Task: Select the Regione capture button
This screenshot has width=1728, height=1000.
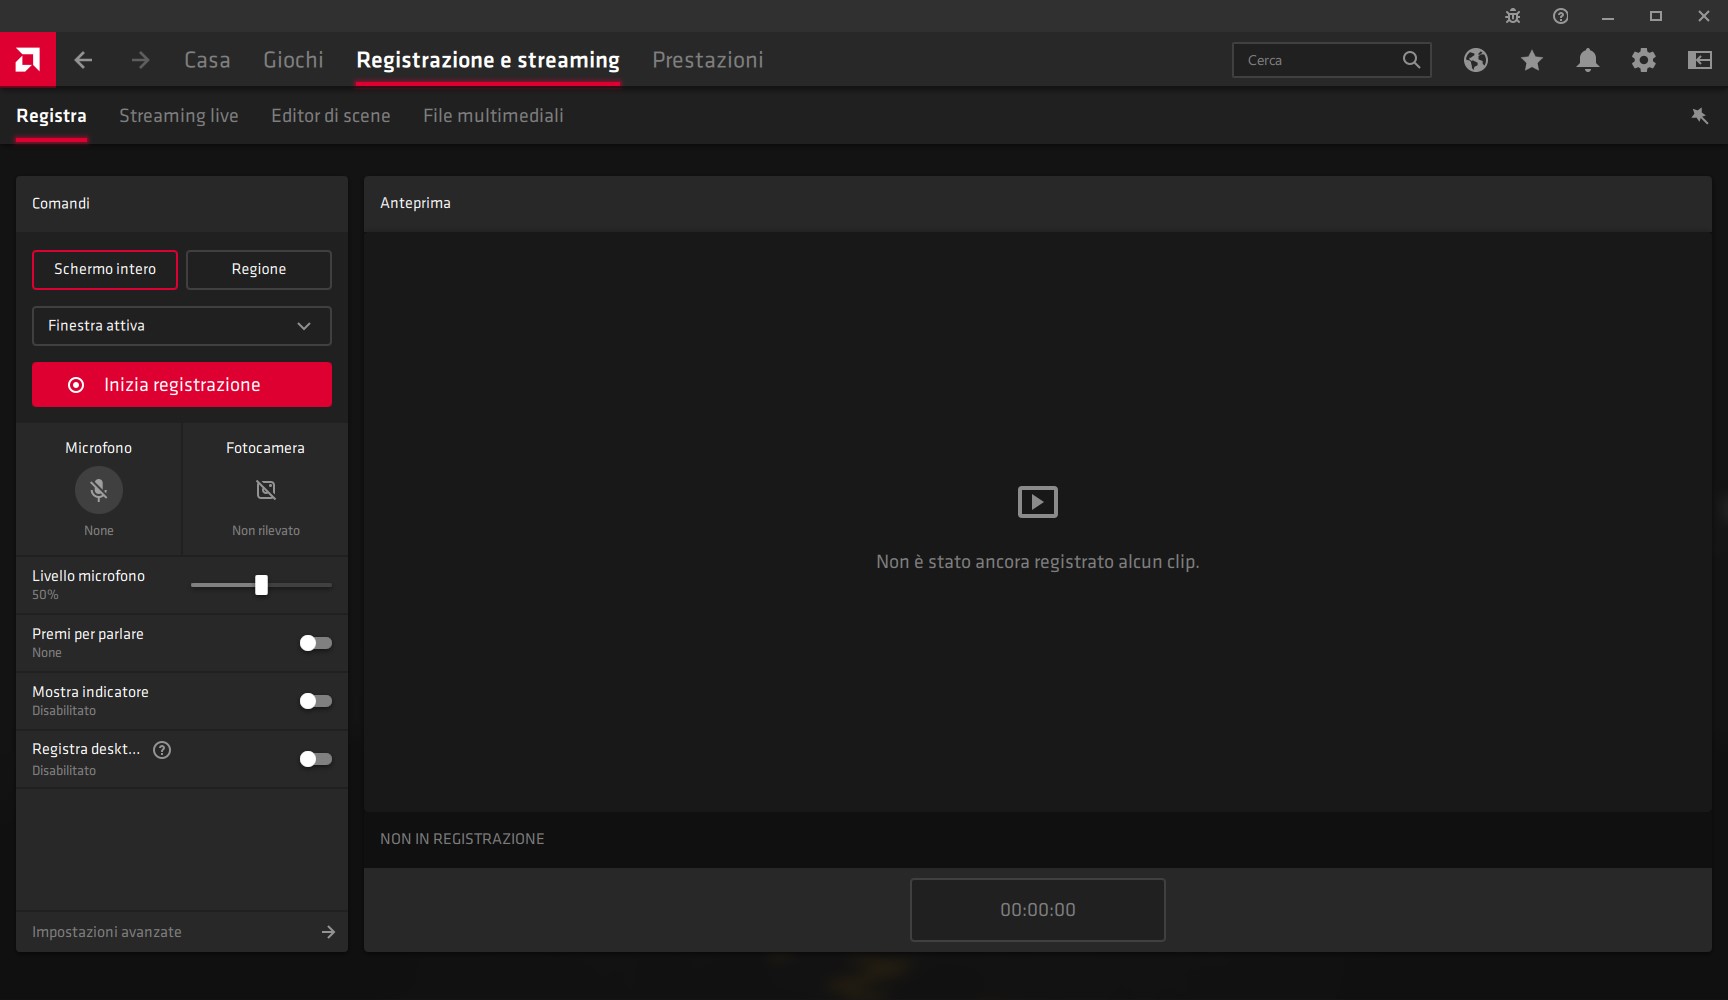Action: click(259, 270)
